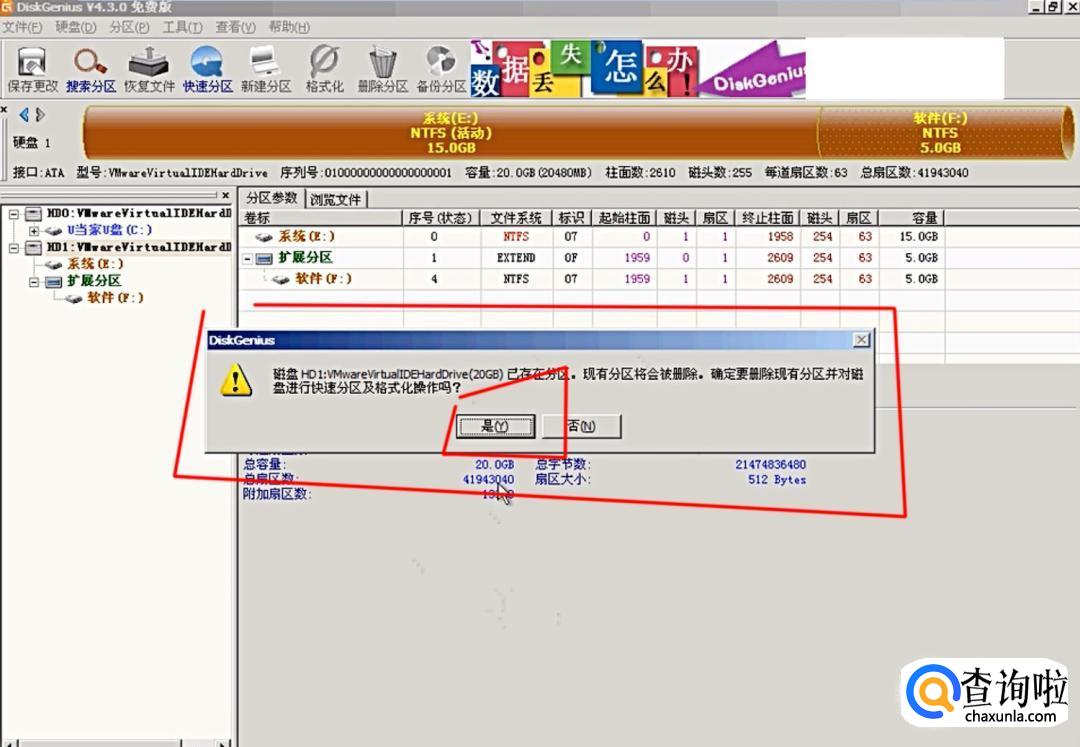
Task: Select the 扩展分区 row in partition table
Action: coord(592,257)
